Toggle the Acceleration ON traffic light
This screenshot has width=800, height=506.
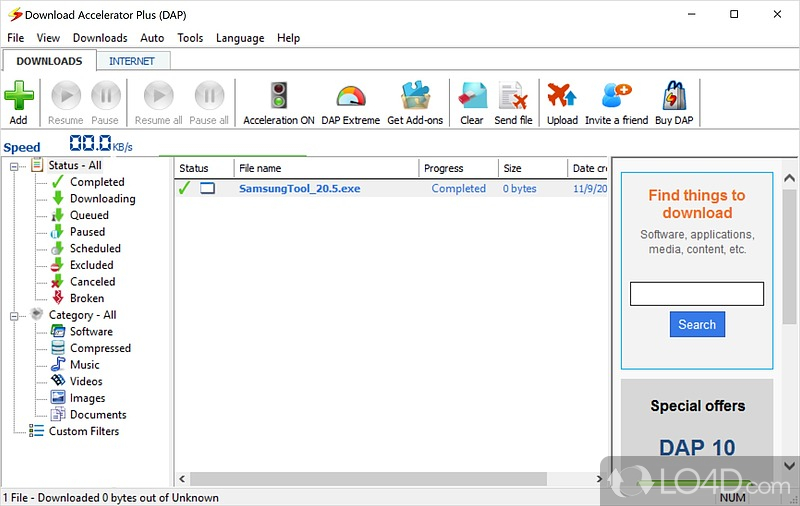click(278, 98)
